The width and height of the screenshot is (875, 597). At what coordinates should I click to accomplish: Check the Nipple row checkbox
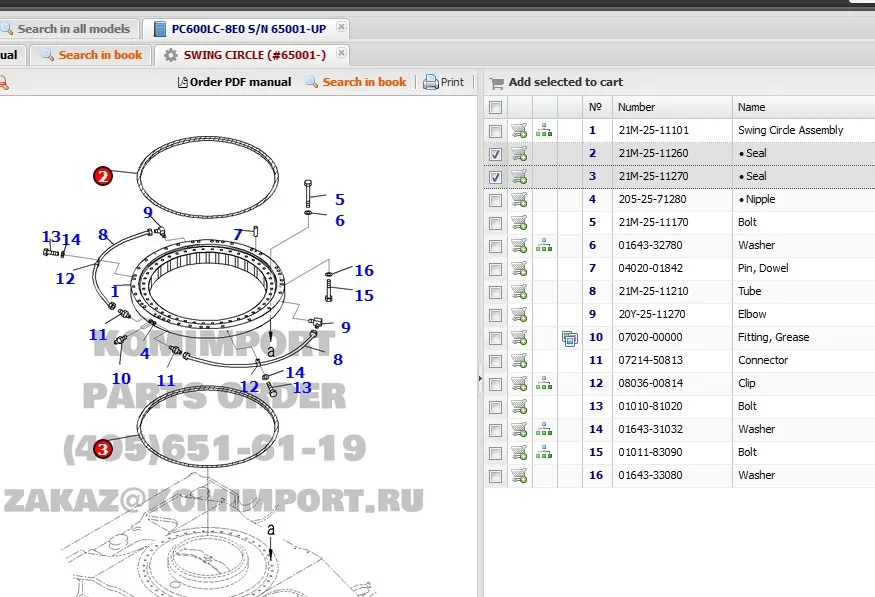[x=495, y=200]
